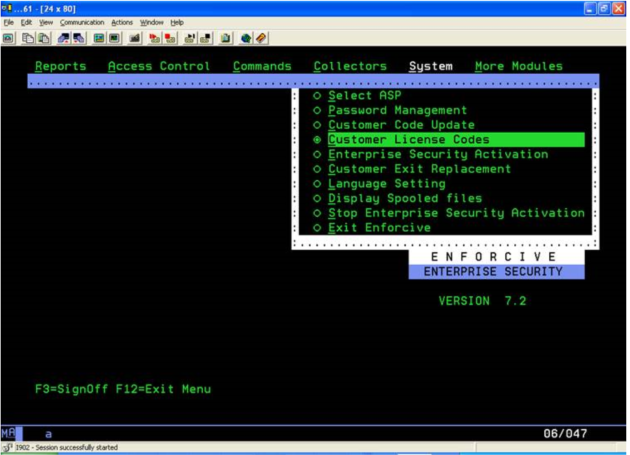
Task: Click the Stop macro recording icon
Action: (x=170, y=38)
